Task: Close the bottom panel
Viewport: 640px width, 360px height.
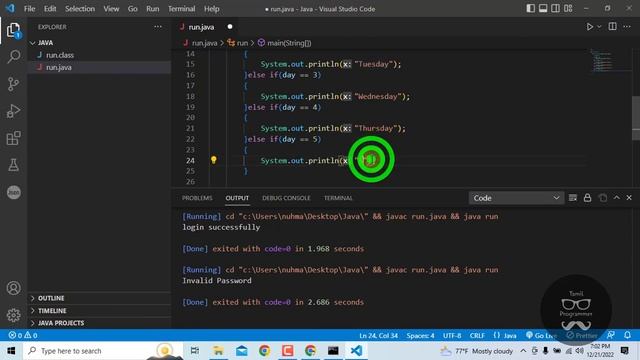Action: pos(629,198)
